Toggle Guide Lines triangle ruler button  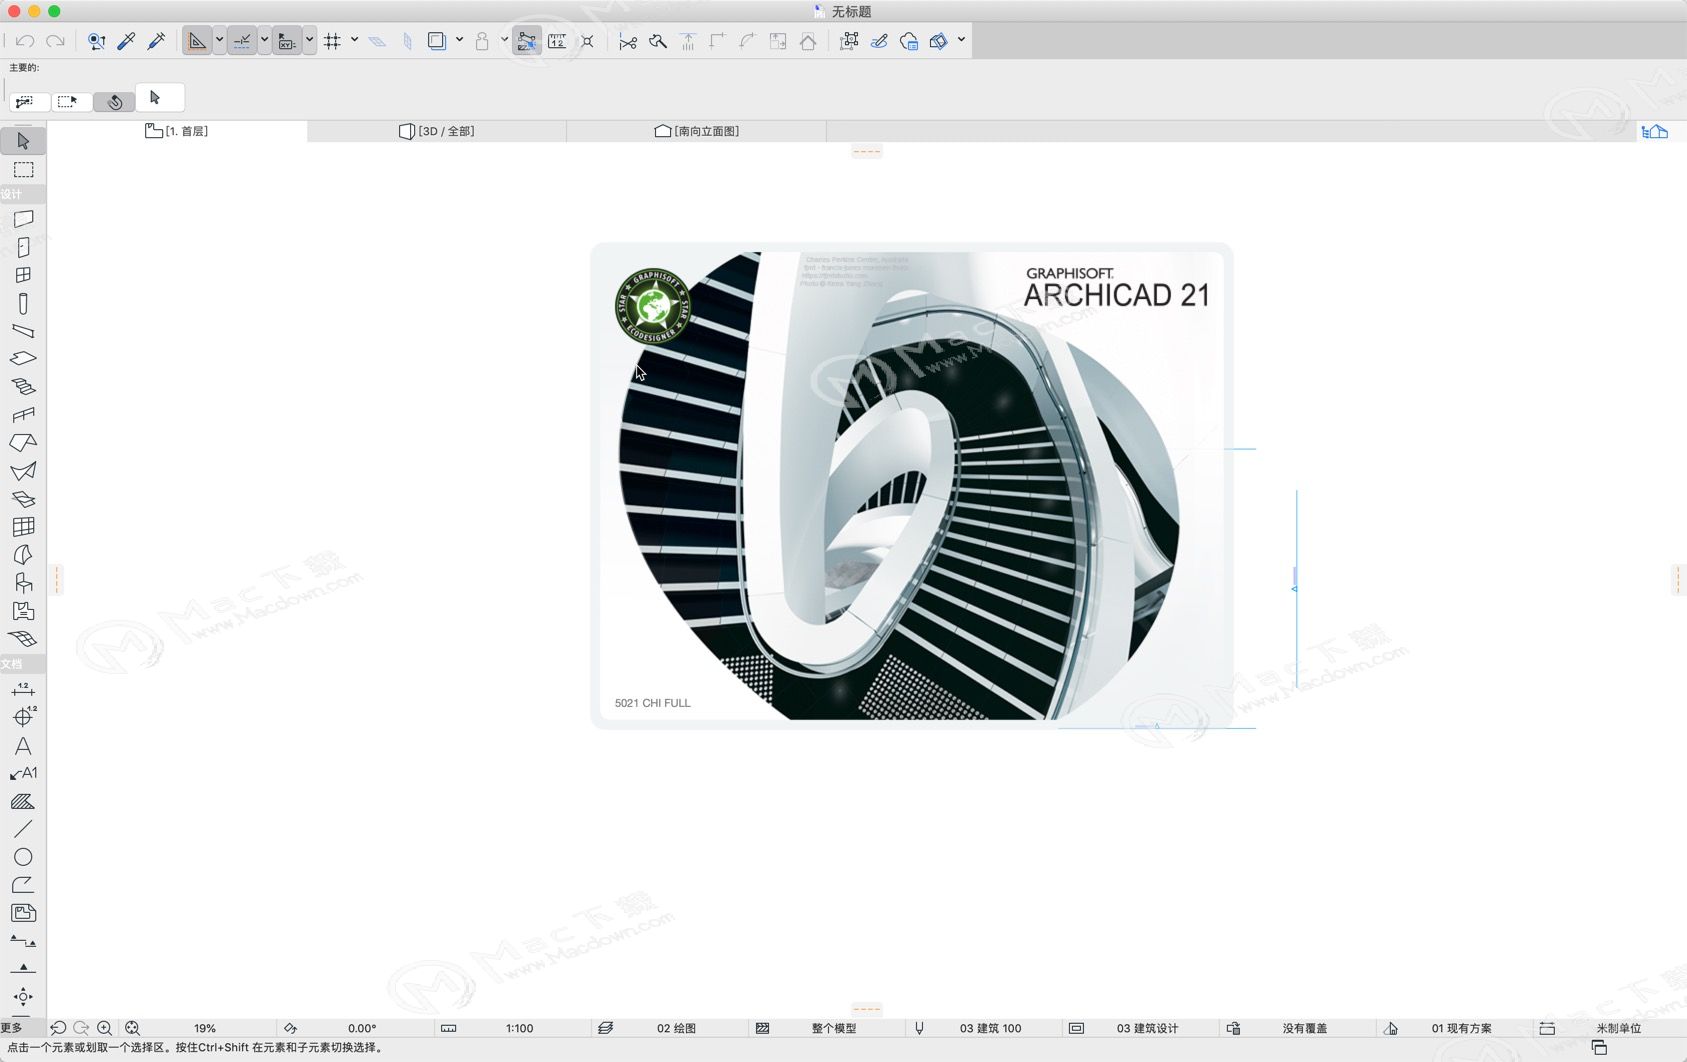click(197, 41)
